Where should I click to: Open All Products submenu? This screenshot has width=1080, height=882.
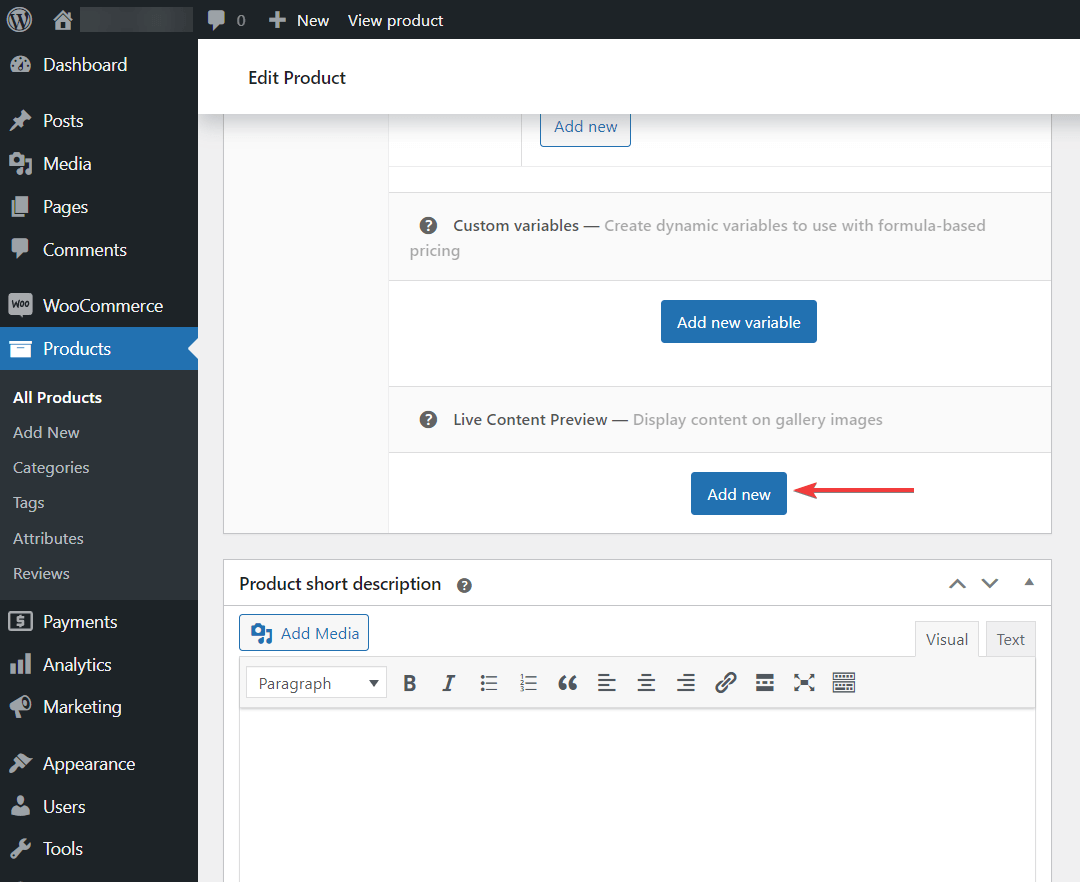tap(57, 397)
